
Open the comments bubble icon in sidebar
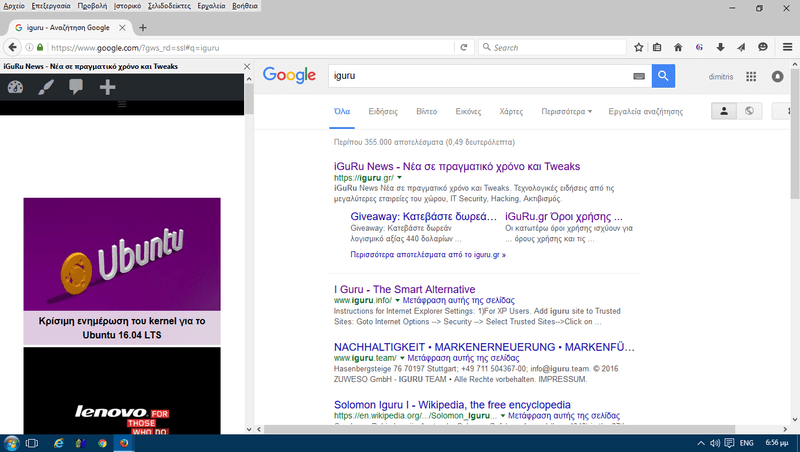point(76,87)
